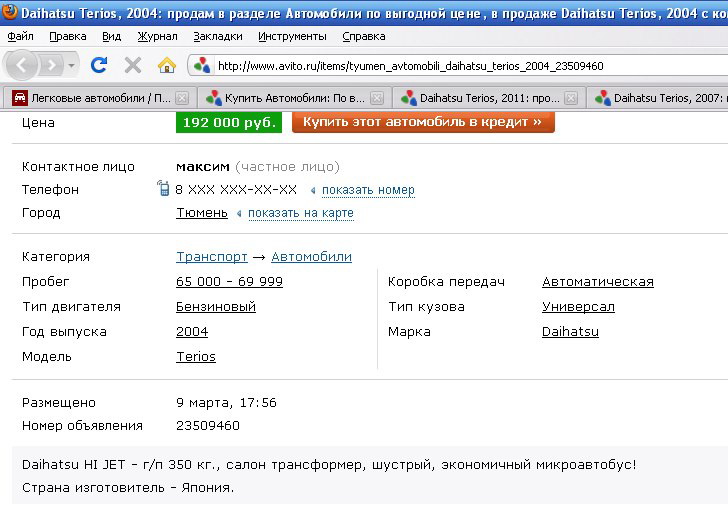This screenshot has width=728, height=517.
Task: Click the browser Back arrow button
Action: pyautogui.click(x=23, y=65)
